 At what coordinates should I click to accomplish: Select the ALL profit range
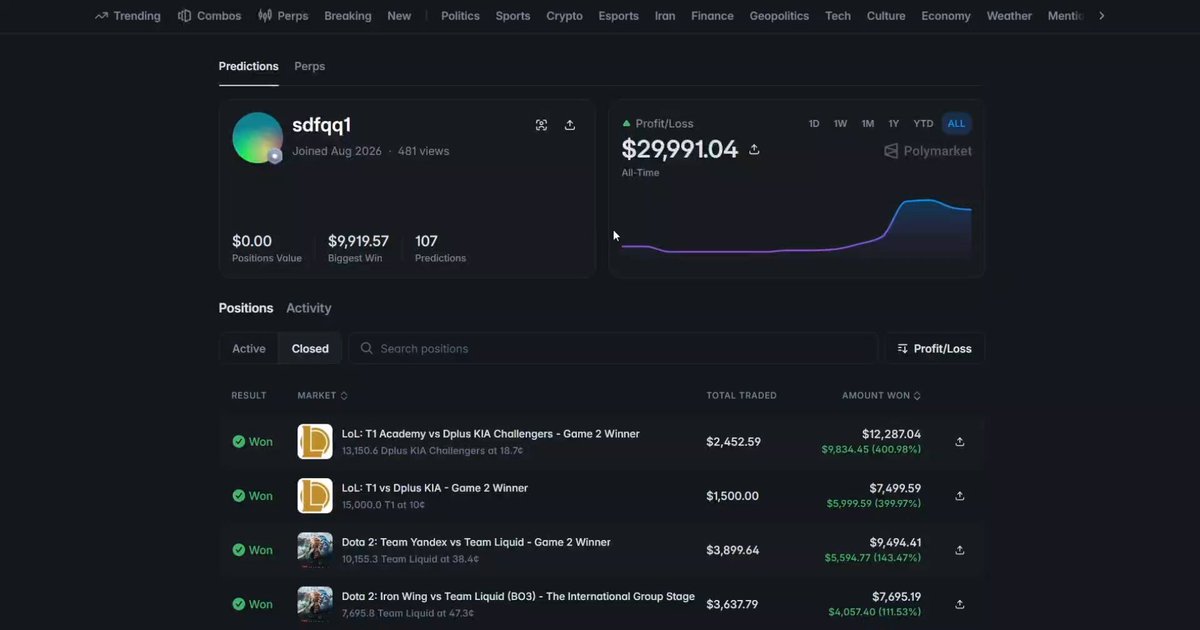[x=957, y=124]
